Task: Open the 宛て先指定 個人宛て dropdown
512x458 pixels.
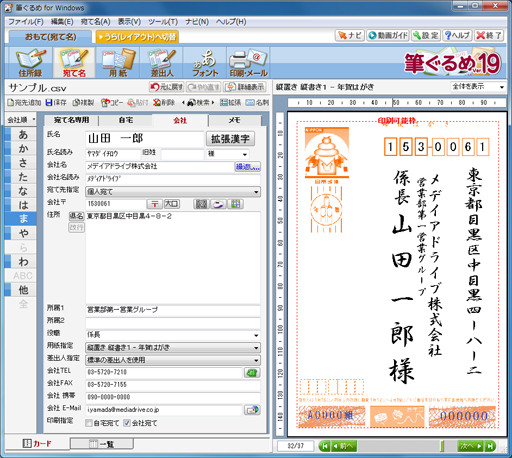Action: tap(173, 192)
